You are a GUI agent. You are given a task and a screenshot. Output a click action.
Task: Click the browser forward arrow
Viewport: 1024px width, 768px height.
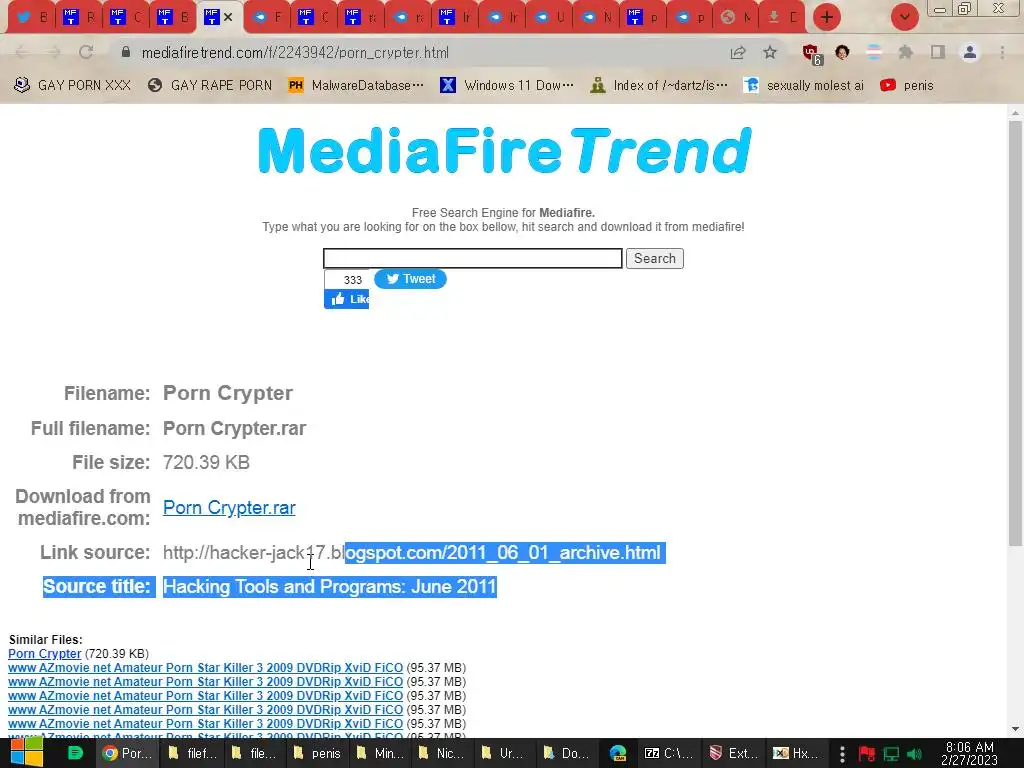(54, 52)
